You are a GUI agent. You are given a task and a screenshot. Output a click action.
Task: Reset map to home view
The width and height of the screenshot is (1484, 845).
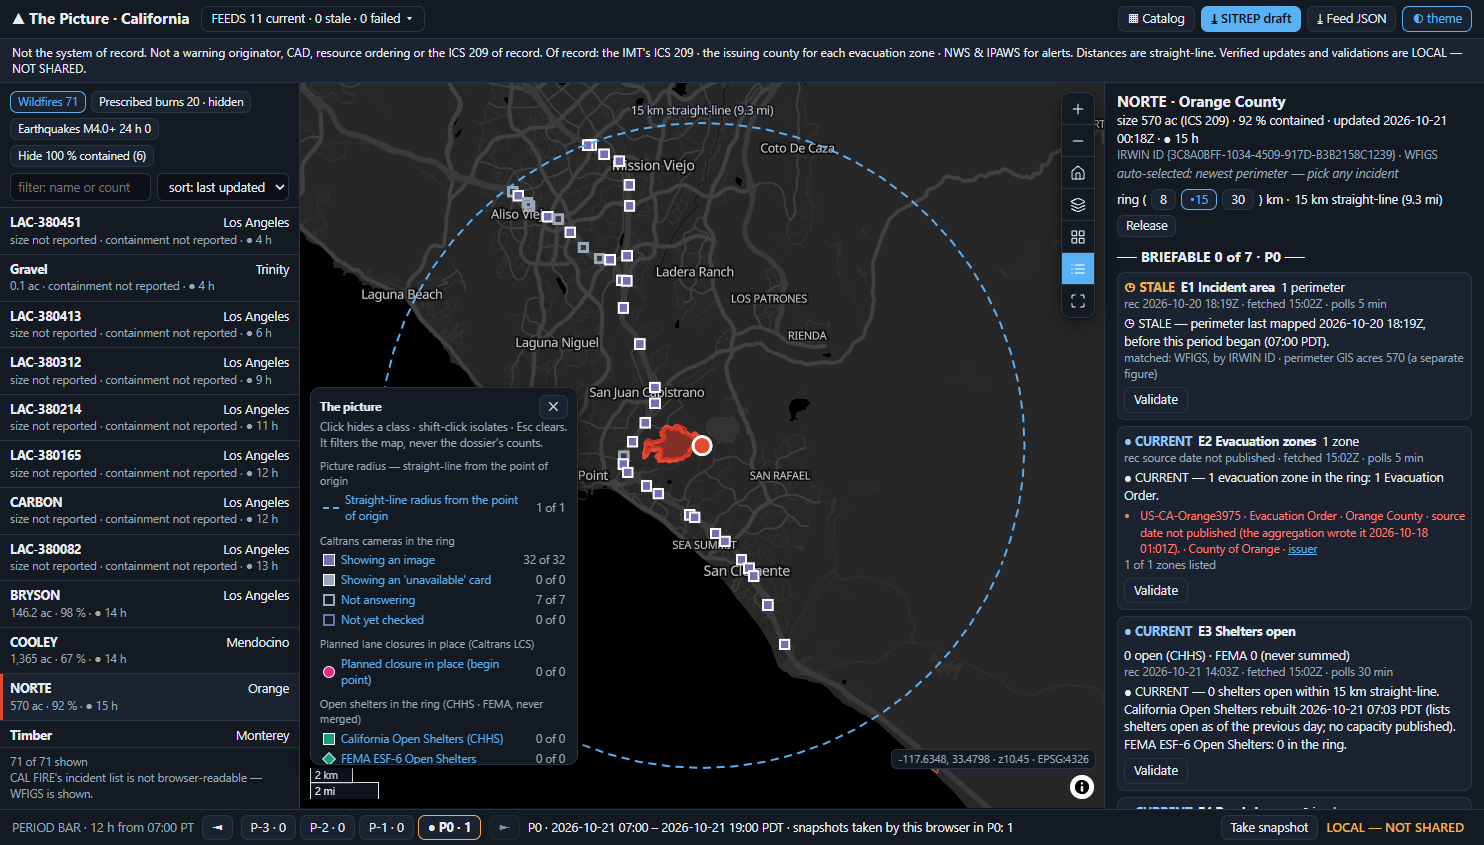click(1077, 173)
